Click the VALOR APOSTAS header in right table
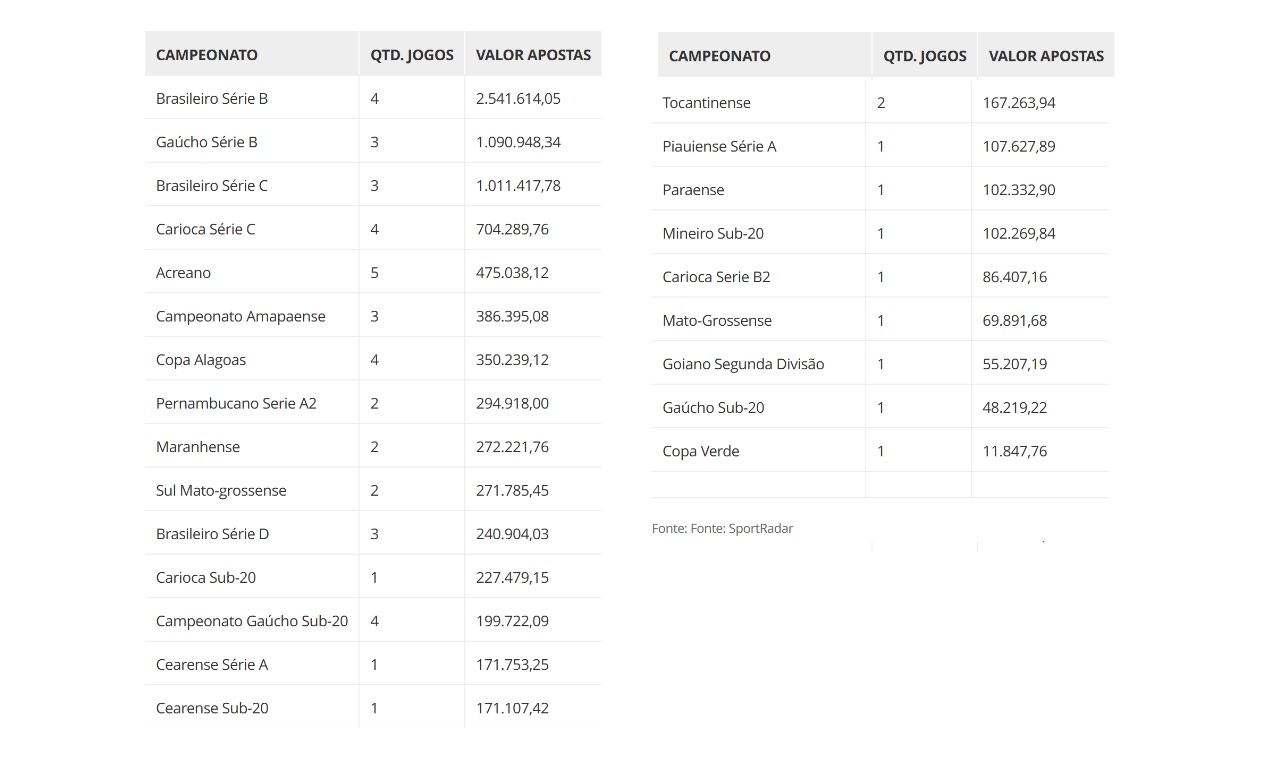 (1046, 56)
